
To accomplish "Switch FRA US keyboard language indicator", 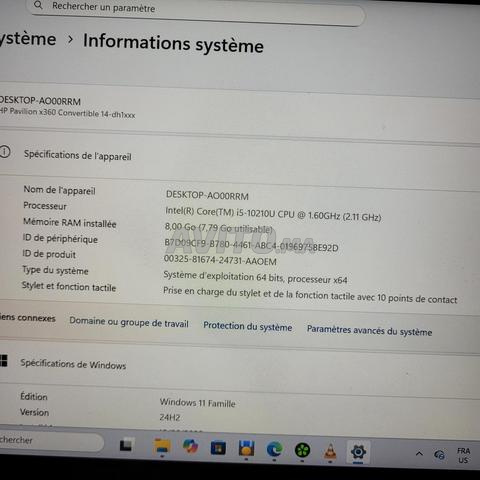I will (x=463, y=456).
